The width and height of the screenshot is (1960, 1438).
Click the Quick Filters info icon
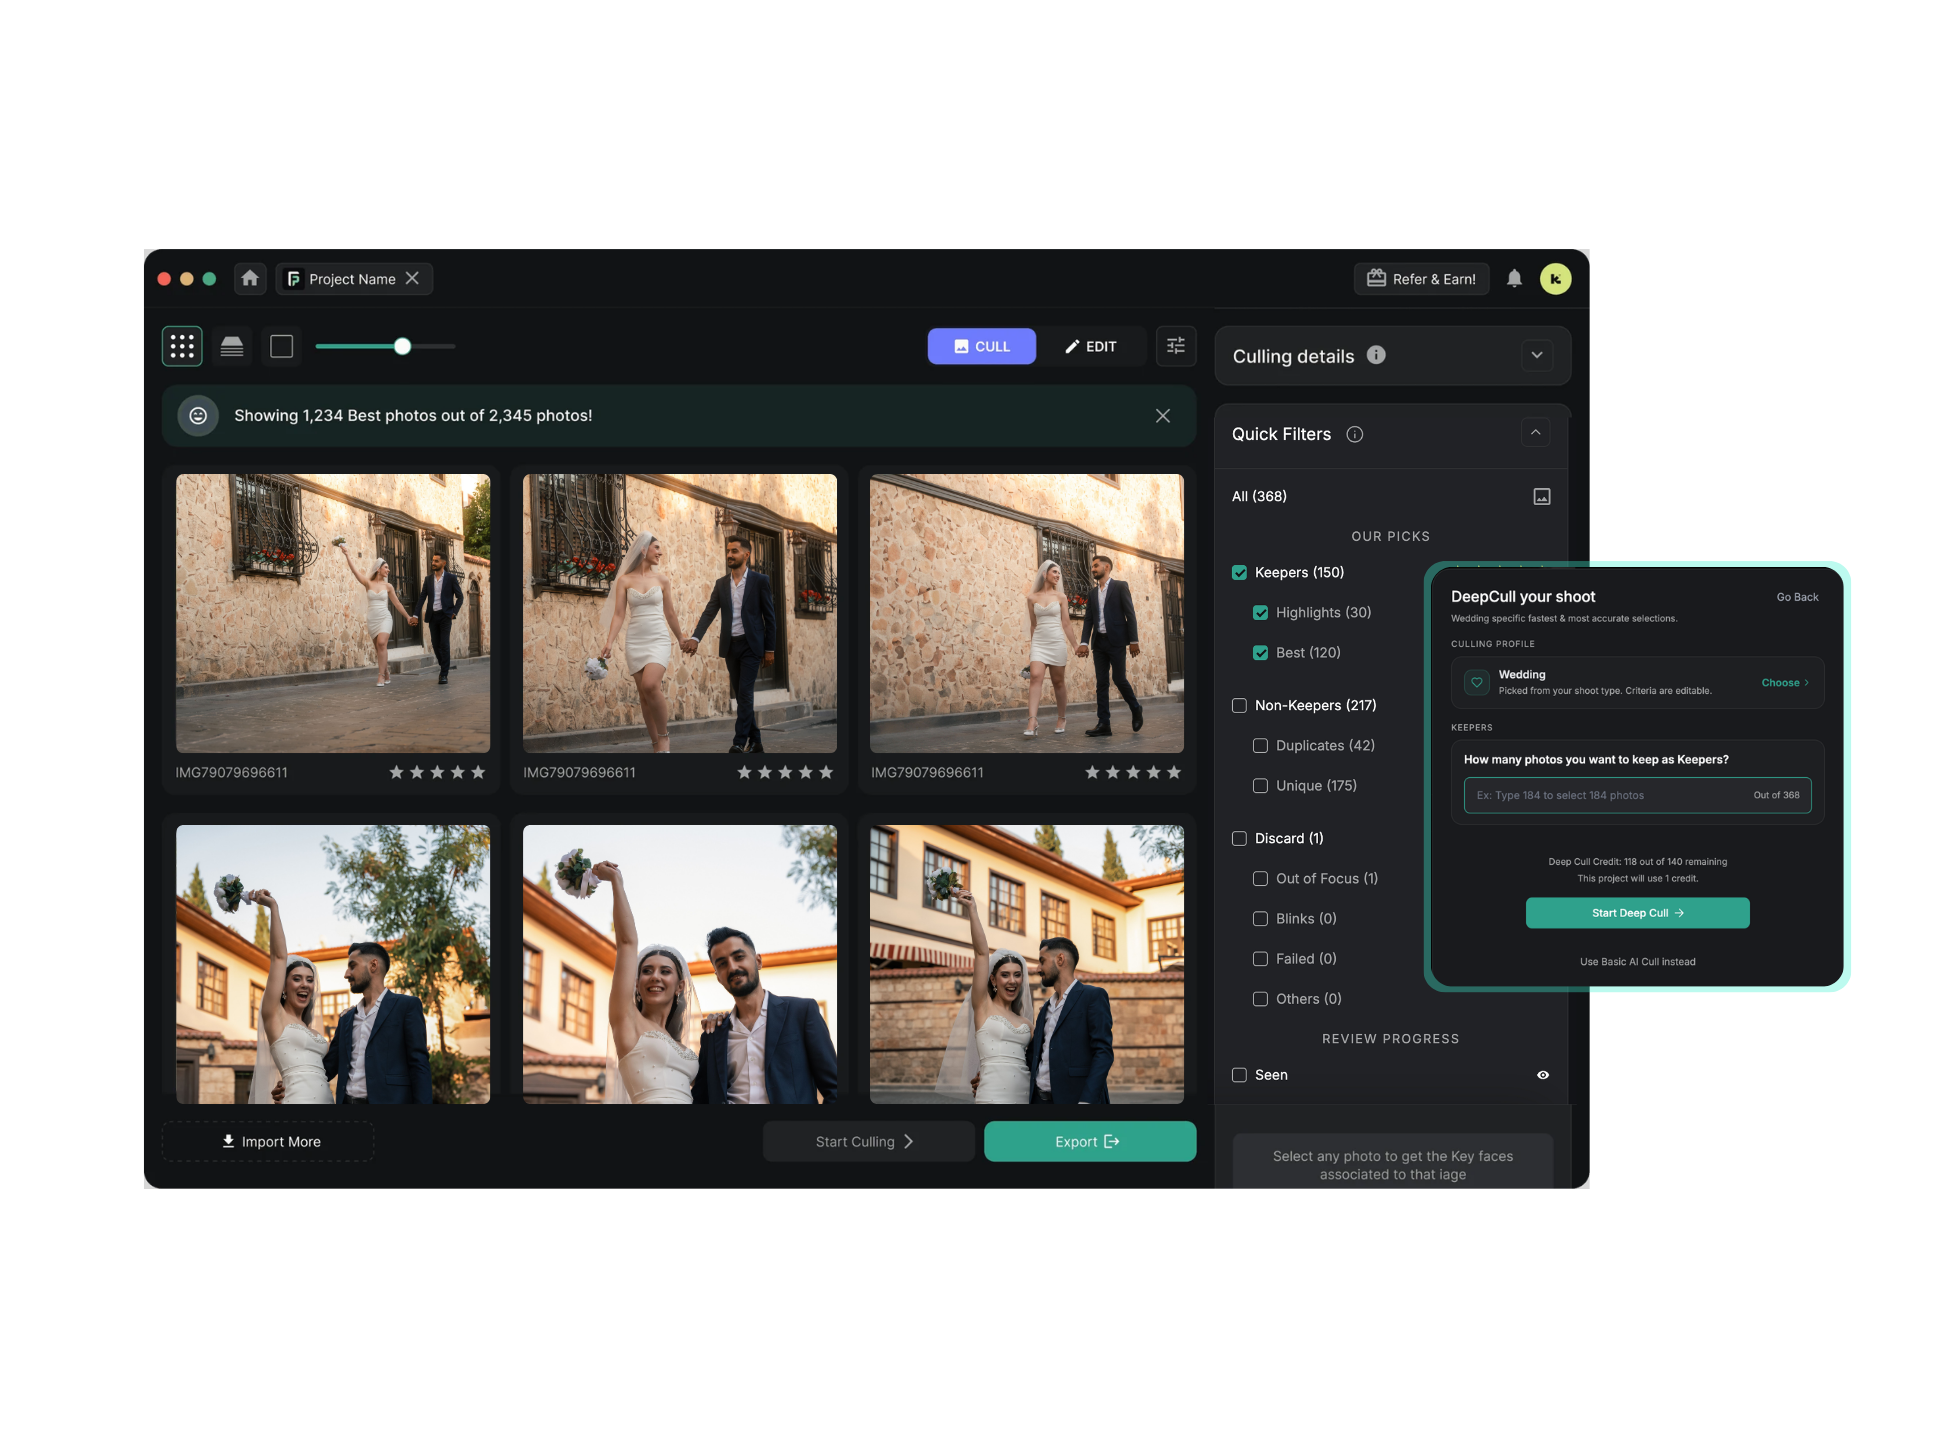point(1355,434)
